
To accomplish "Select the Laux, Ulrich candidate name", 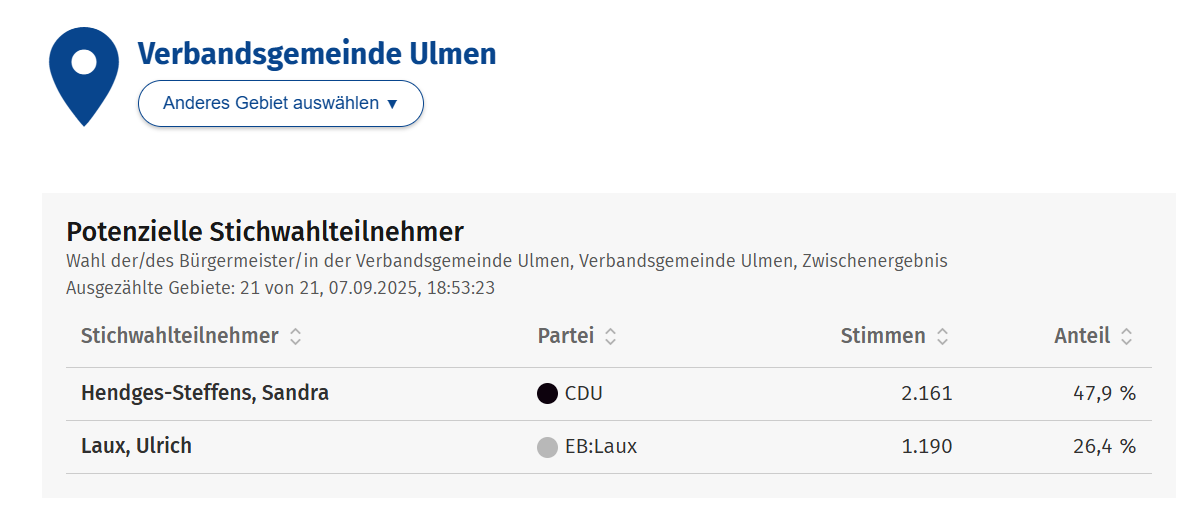I will point(136,446).
